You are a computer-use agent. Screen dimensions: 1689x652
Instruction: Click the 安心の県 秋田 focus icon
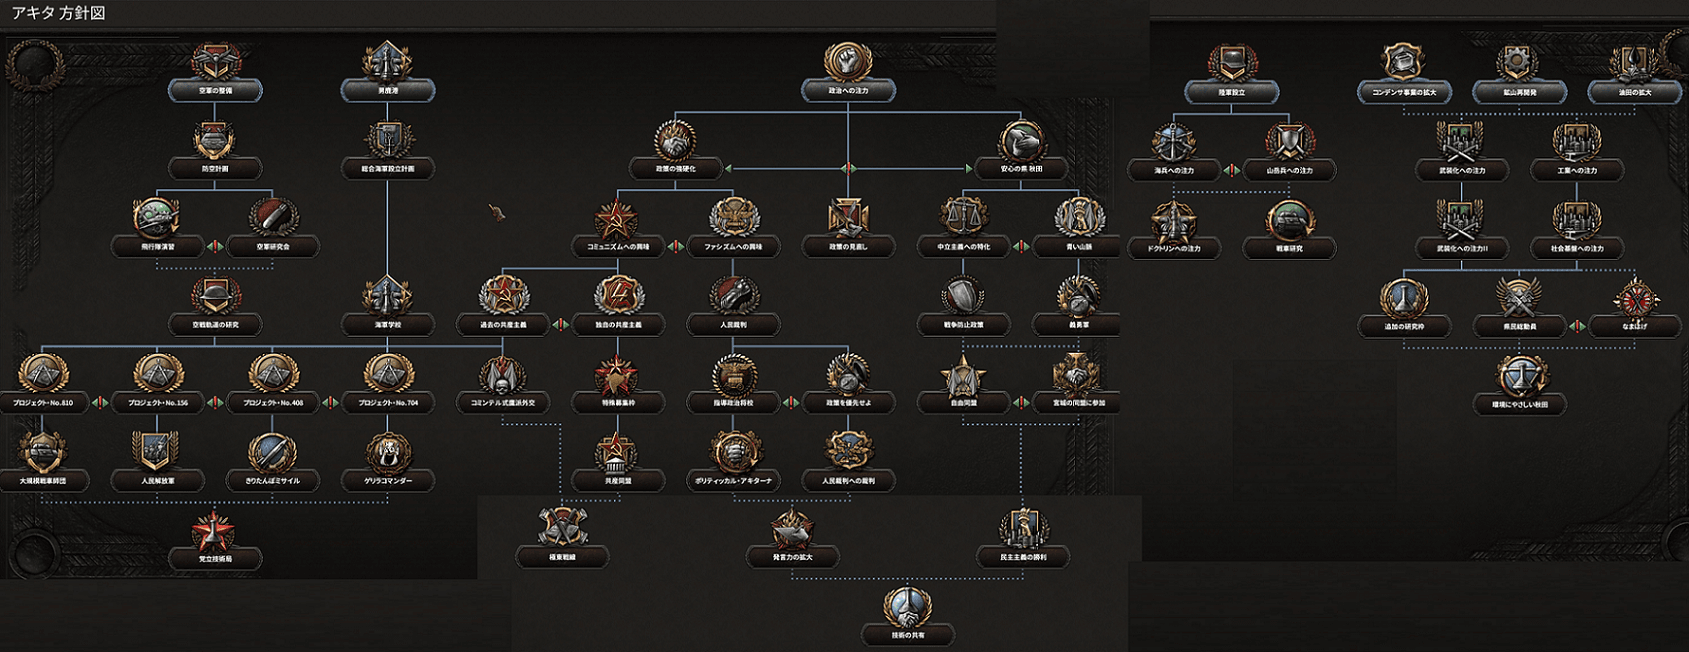[1021, 142]
